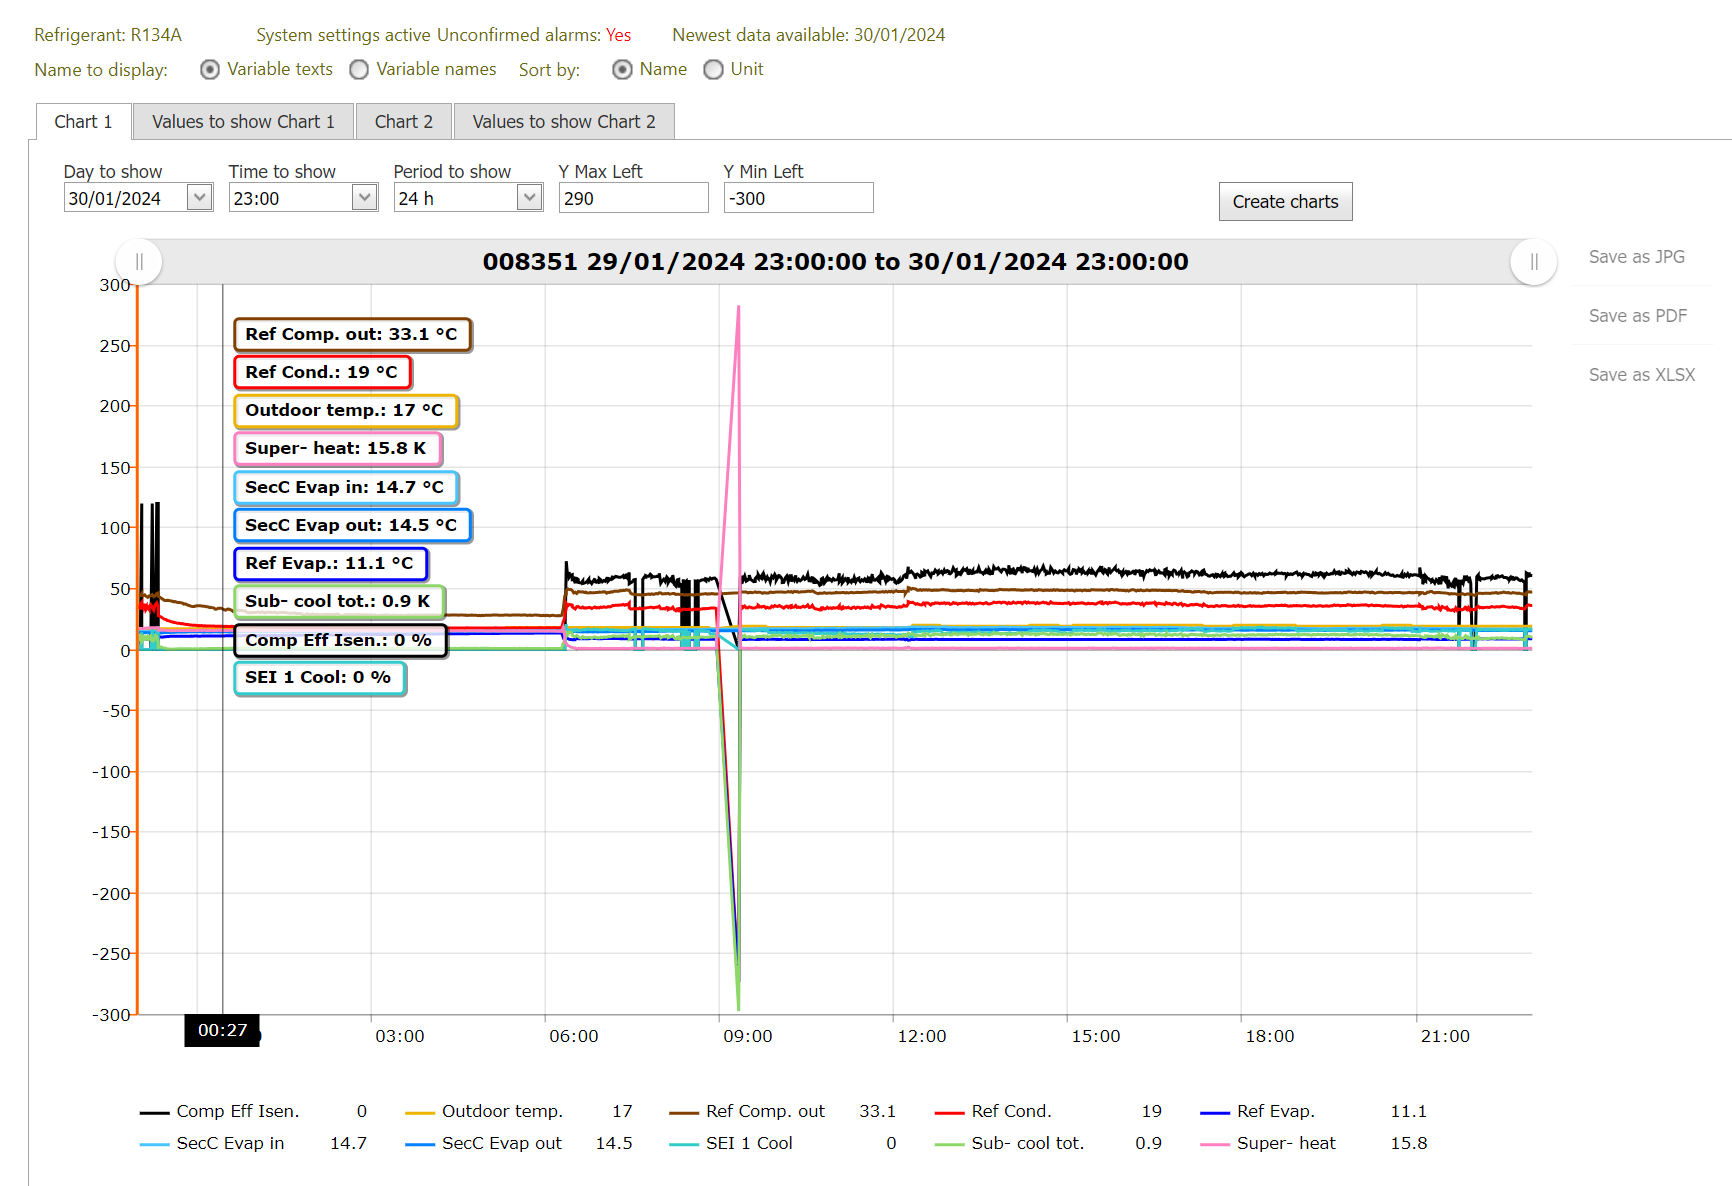Toggle Ref Evap. blue legend entry
This screenshot has width=1732, height=1186.
pos(1275,1111)
